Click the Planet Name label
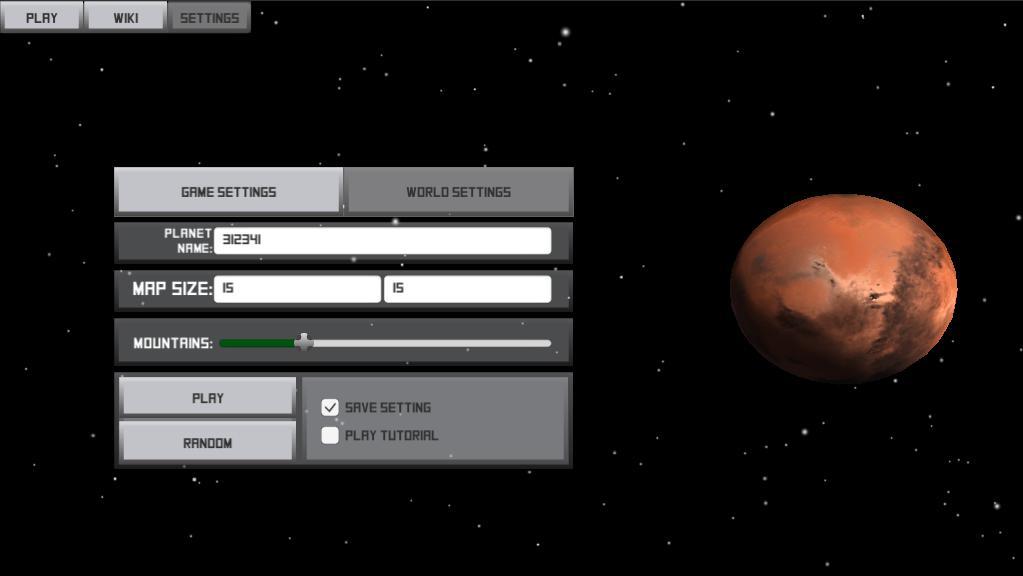Image resolution: width=1023 pixels, height=576 pixels. (188, 241)
